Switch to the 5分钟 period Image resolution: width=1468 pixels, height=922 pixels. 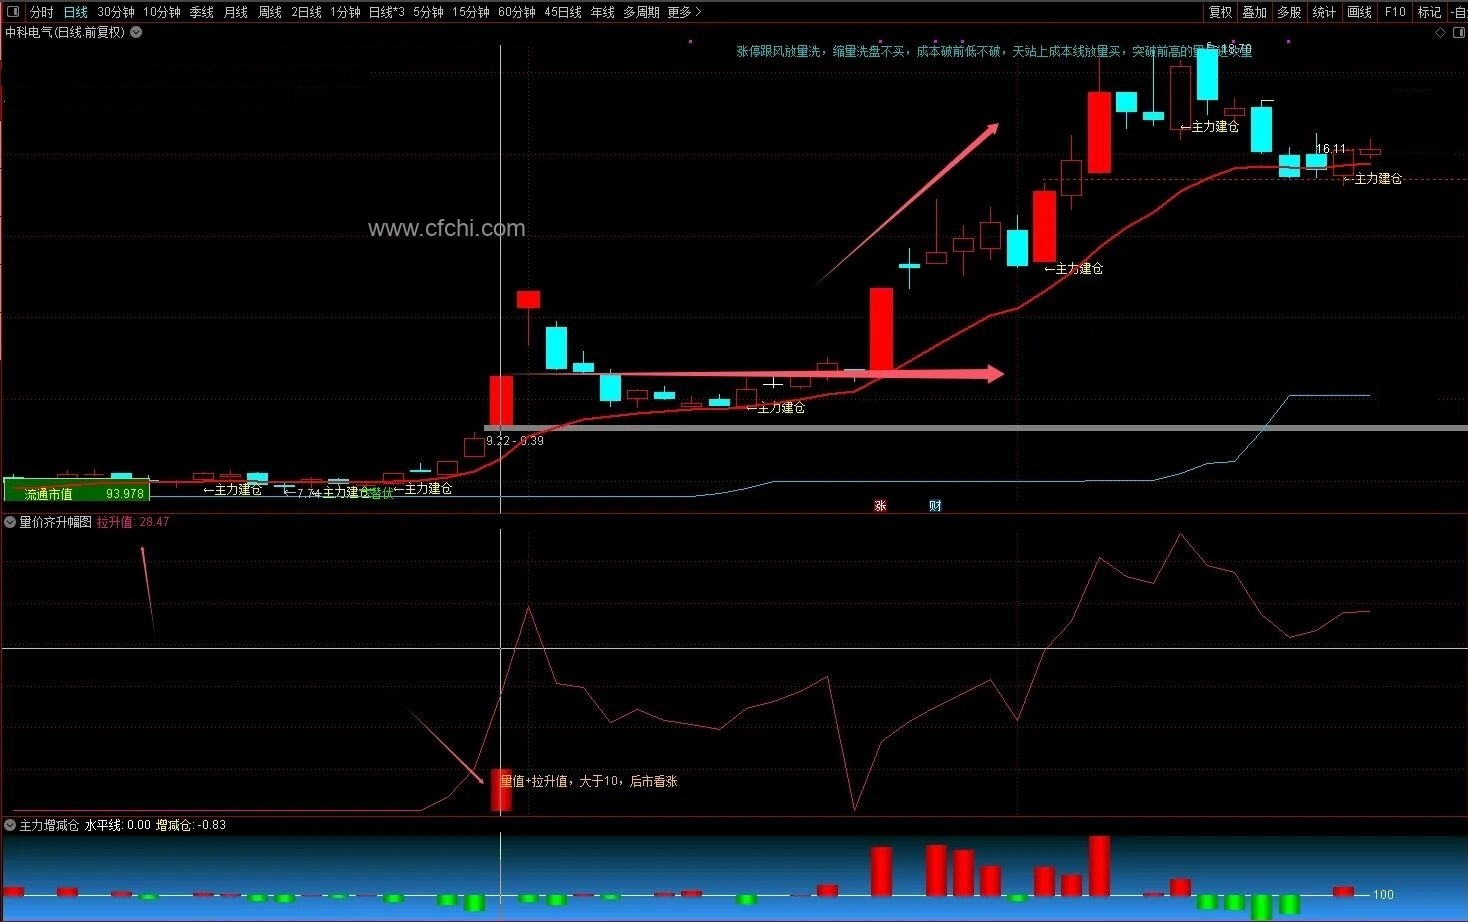click(428, 12)
